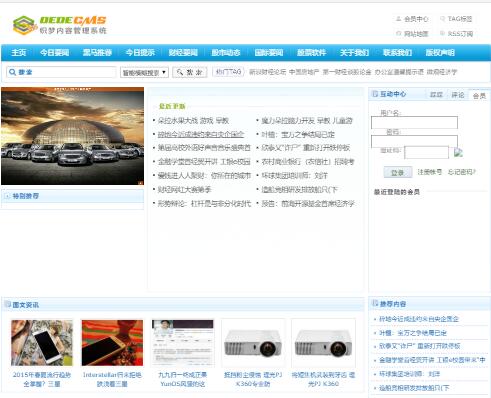Click the 互动中心 panel icon
The width and height of the screenshot is (491, 398).
point(375,94)
